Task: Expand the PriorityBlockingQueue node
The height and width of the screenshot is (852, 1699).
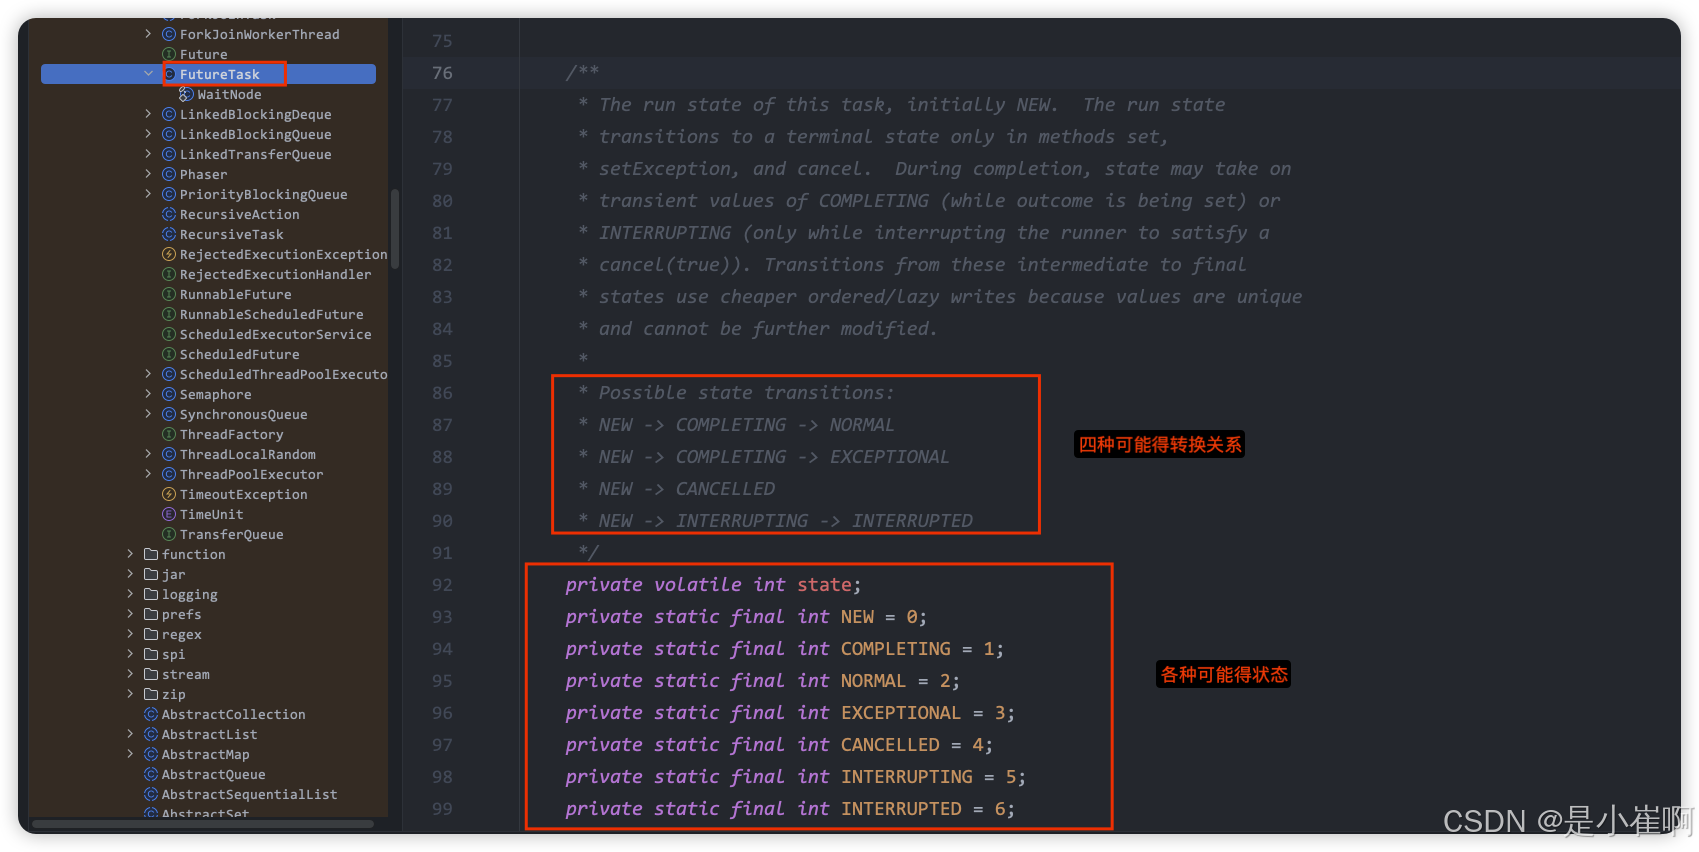Action: pyautogui.click(x=148, y=194)
